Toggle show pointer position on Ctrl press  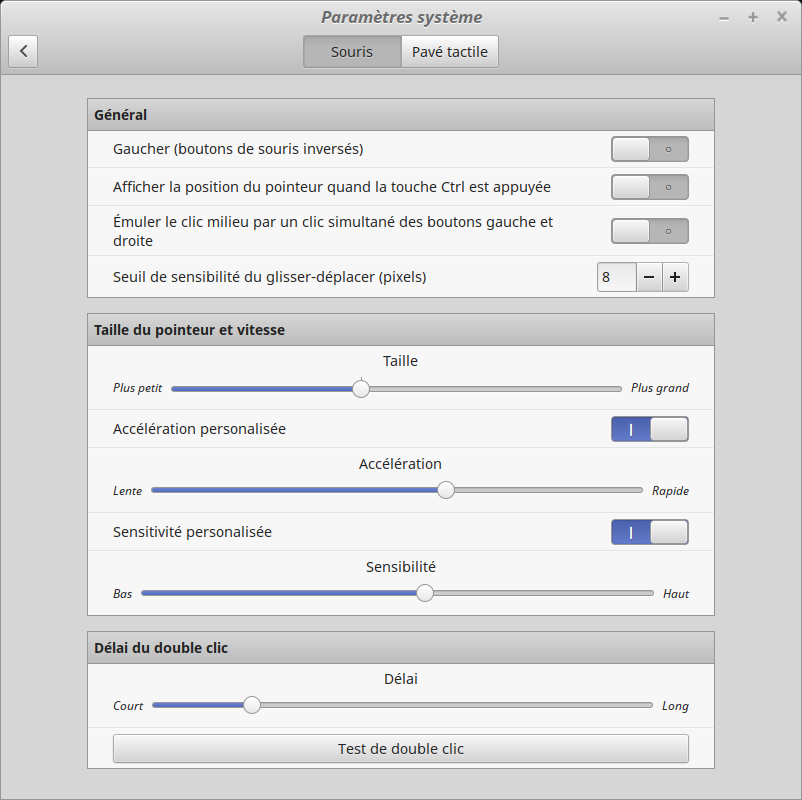pyautogui.click(x=649, y=187)
